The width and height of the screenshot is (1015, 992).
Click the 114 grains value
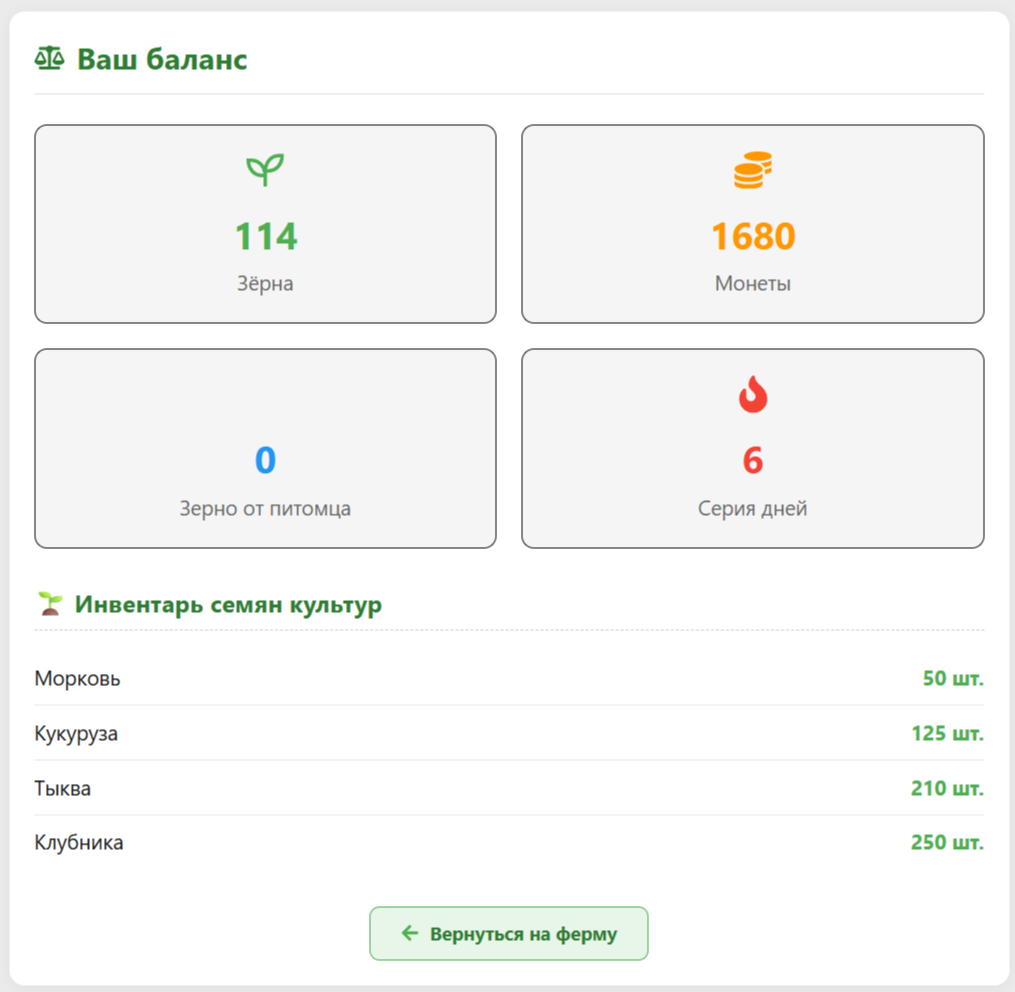(265, 237)
